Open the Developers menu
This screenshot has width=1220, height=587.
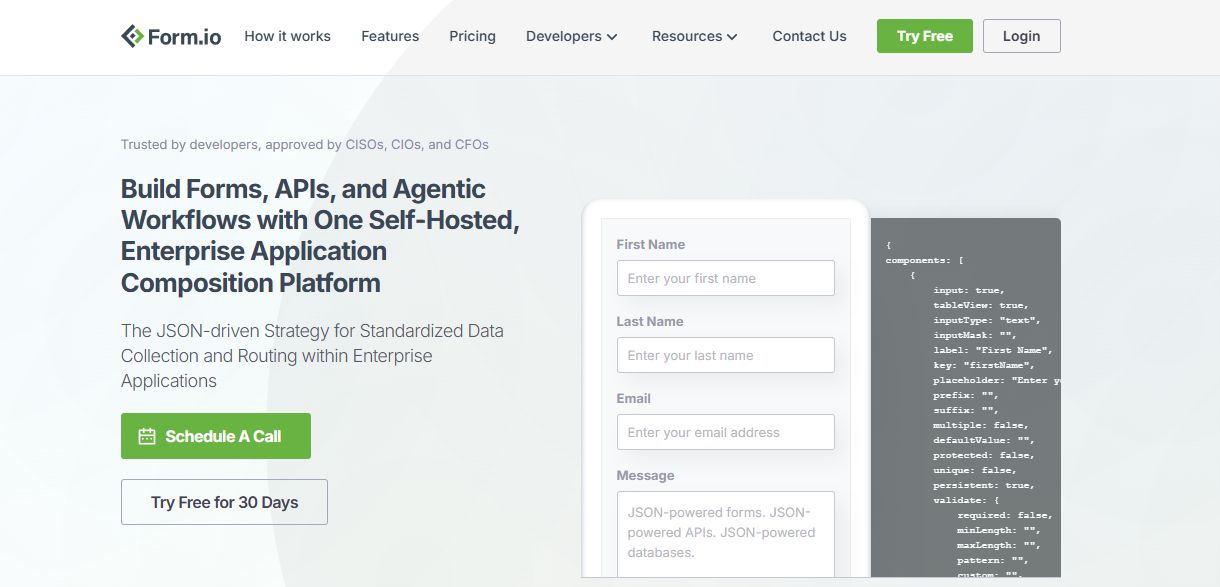coord(572,36)
